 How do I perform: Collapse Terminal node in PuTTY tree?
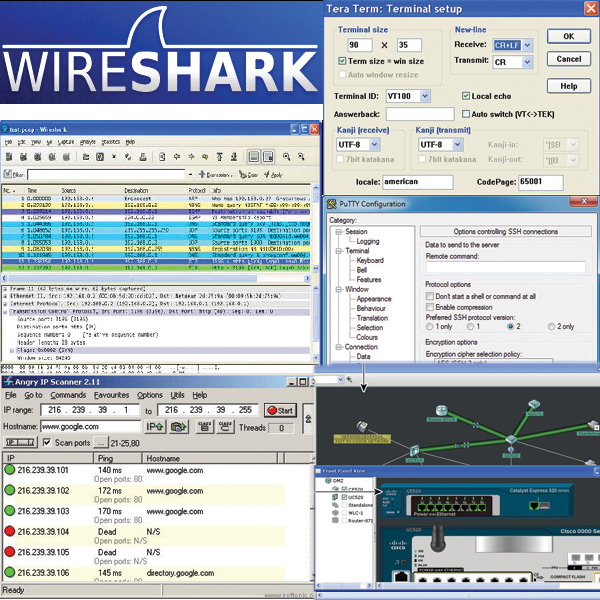339,251
